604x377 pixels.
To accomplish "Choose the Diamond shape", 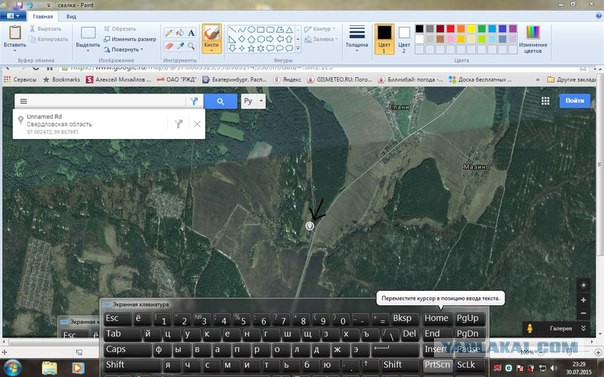I will click(x=242, y=39).
